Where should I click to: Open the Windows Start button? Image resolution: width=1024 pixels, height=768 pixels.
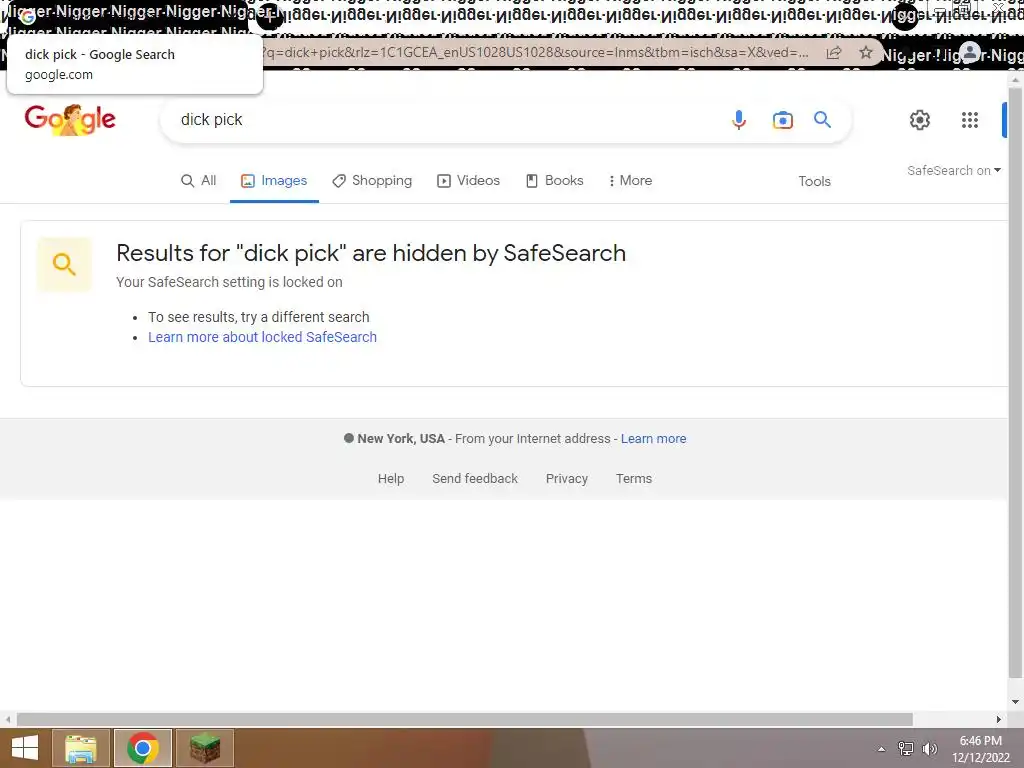point(25,748)
